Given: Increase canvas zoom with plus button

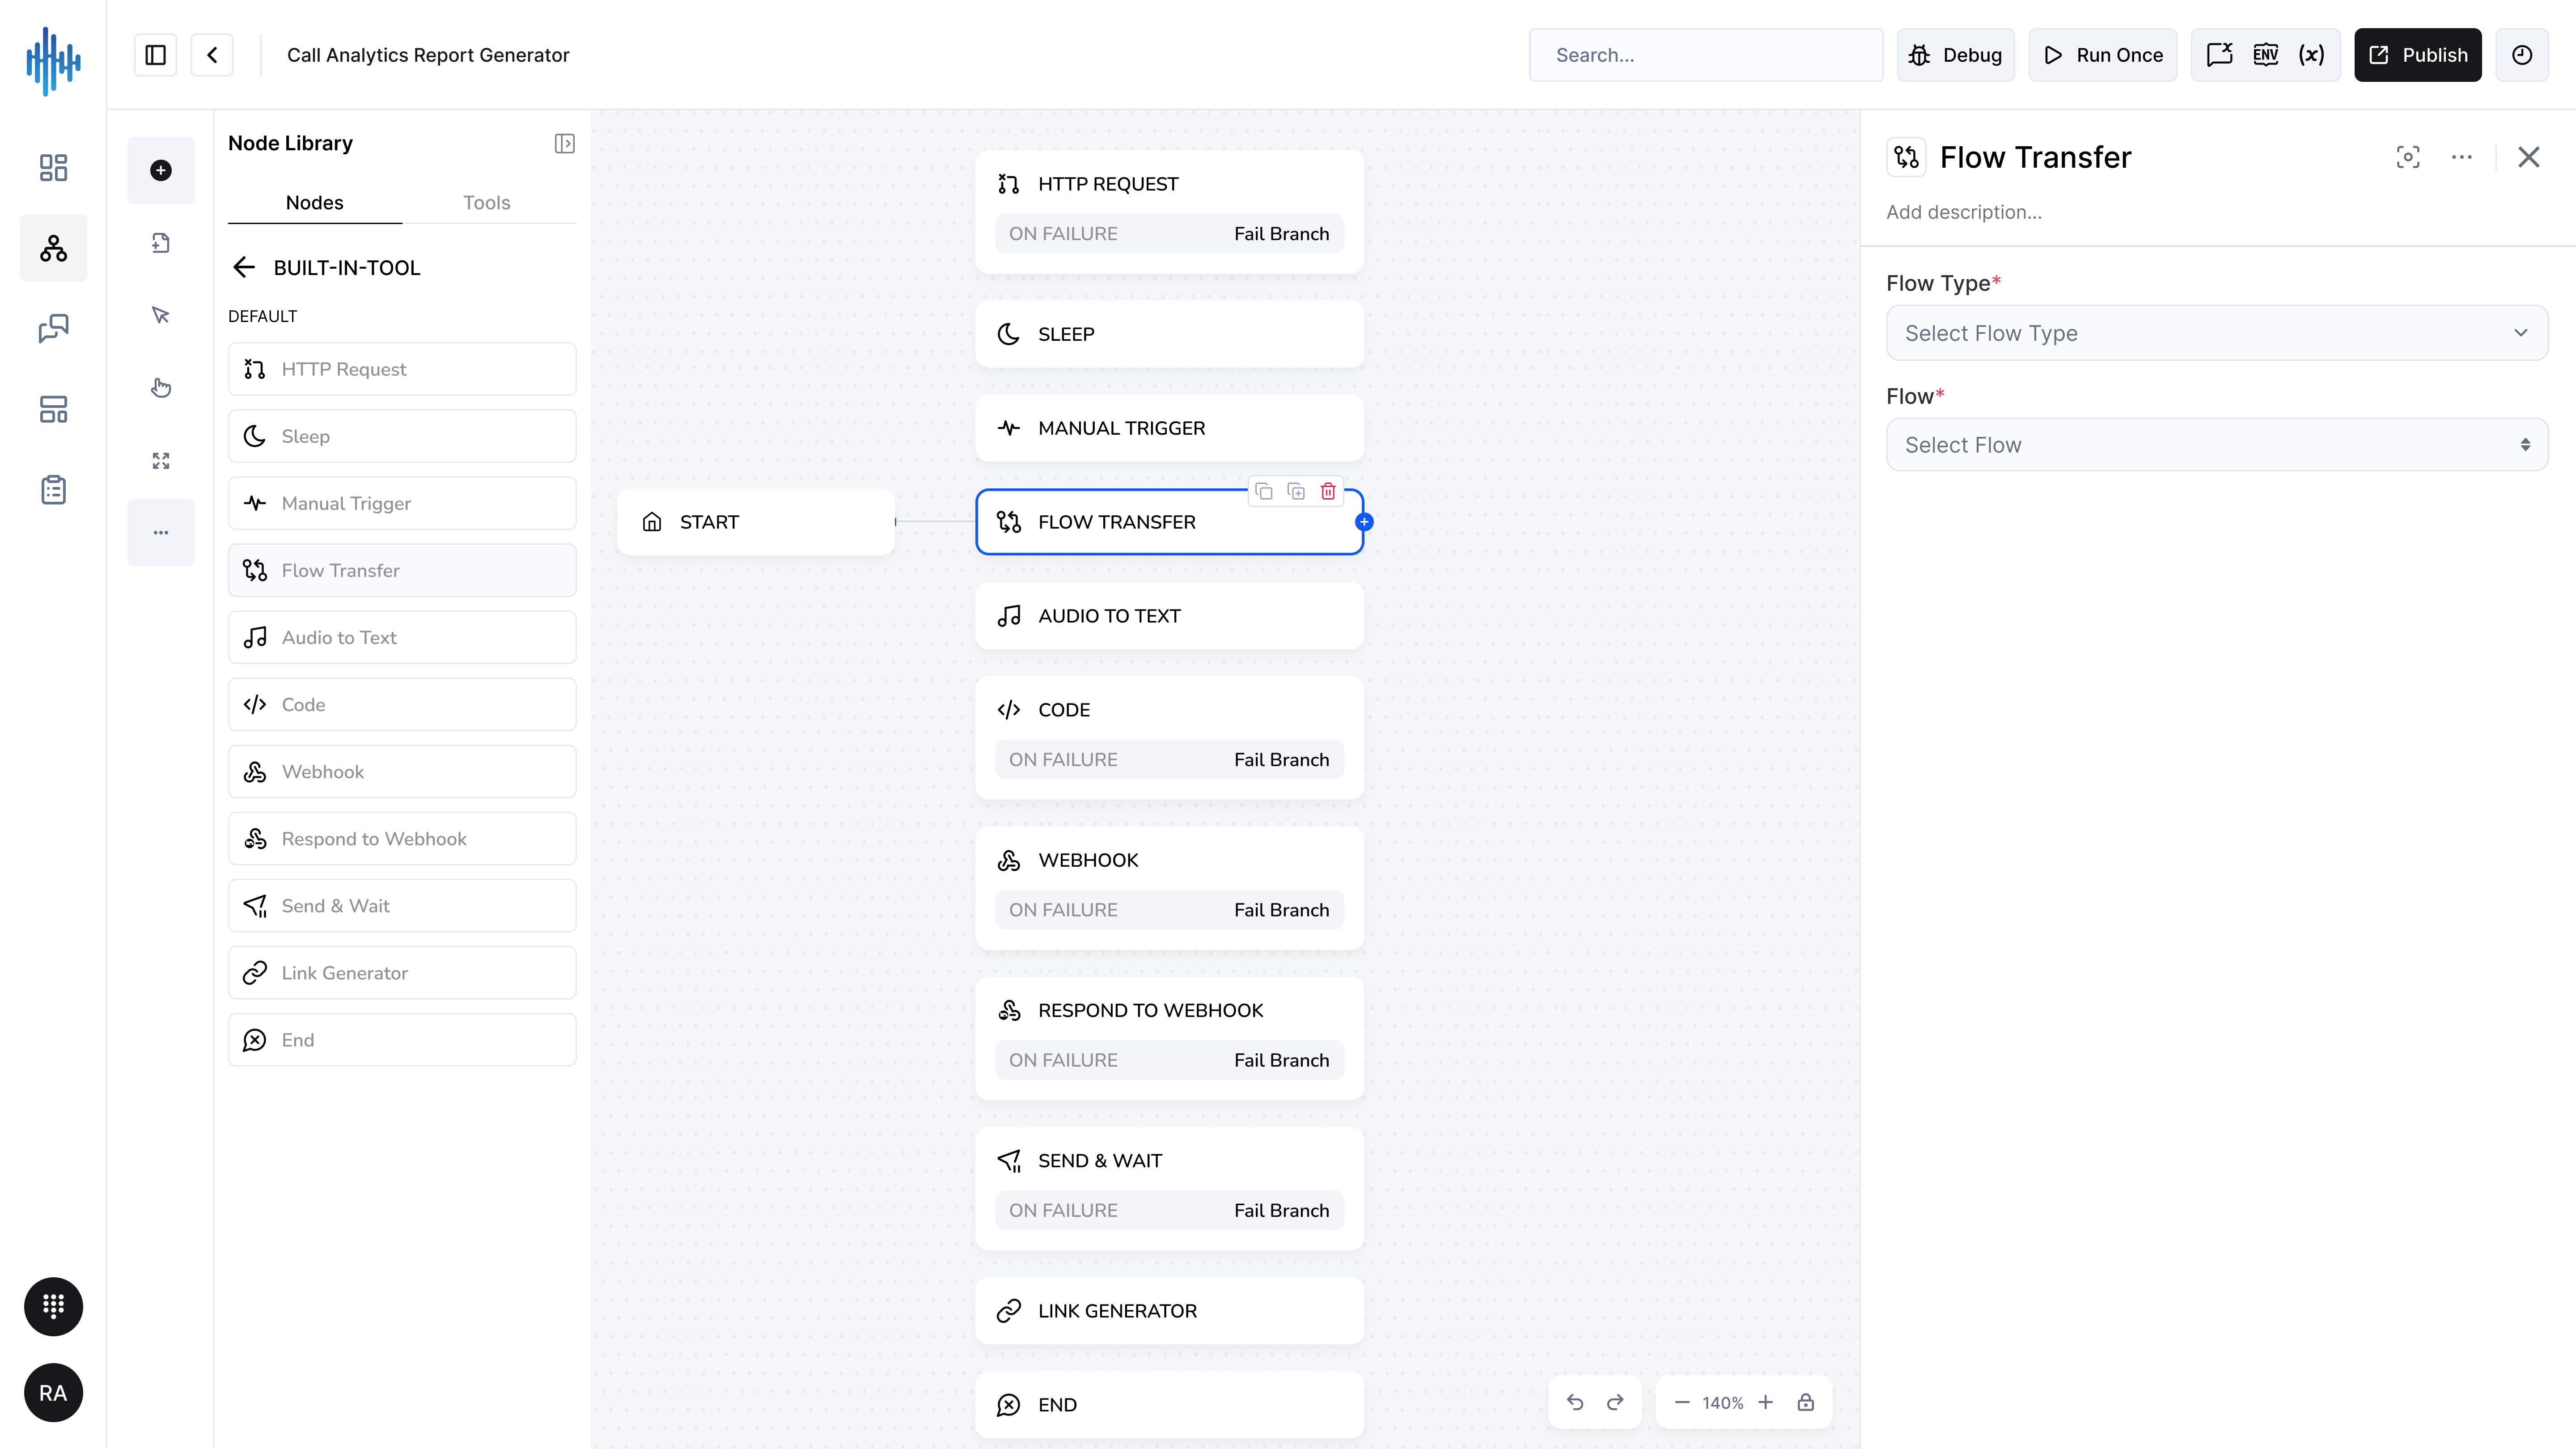Looking at the screenshot, I should tap(1766, 1403).
